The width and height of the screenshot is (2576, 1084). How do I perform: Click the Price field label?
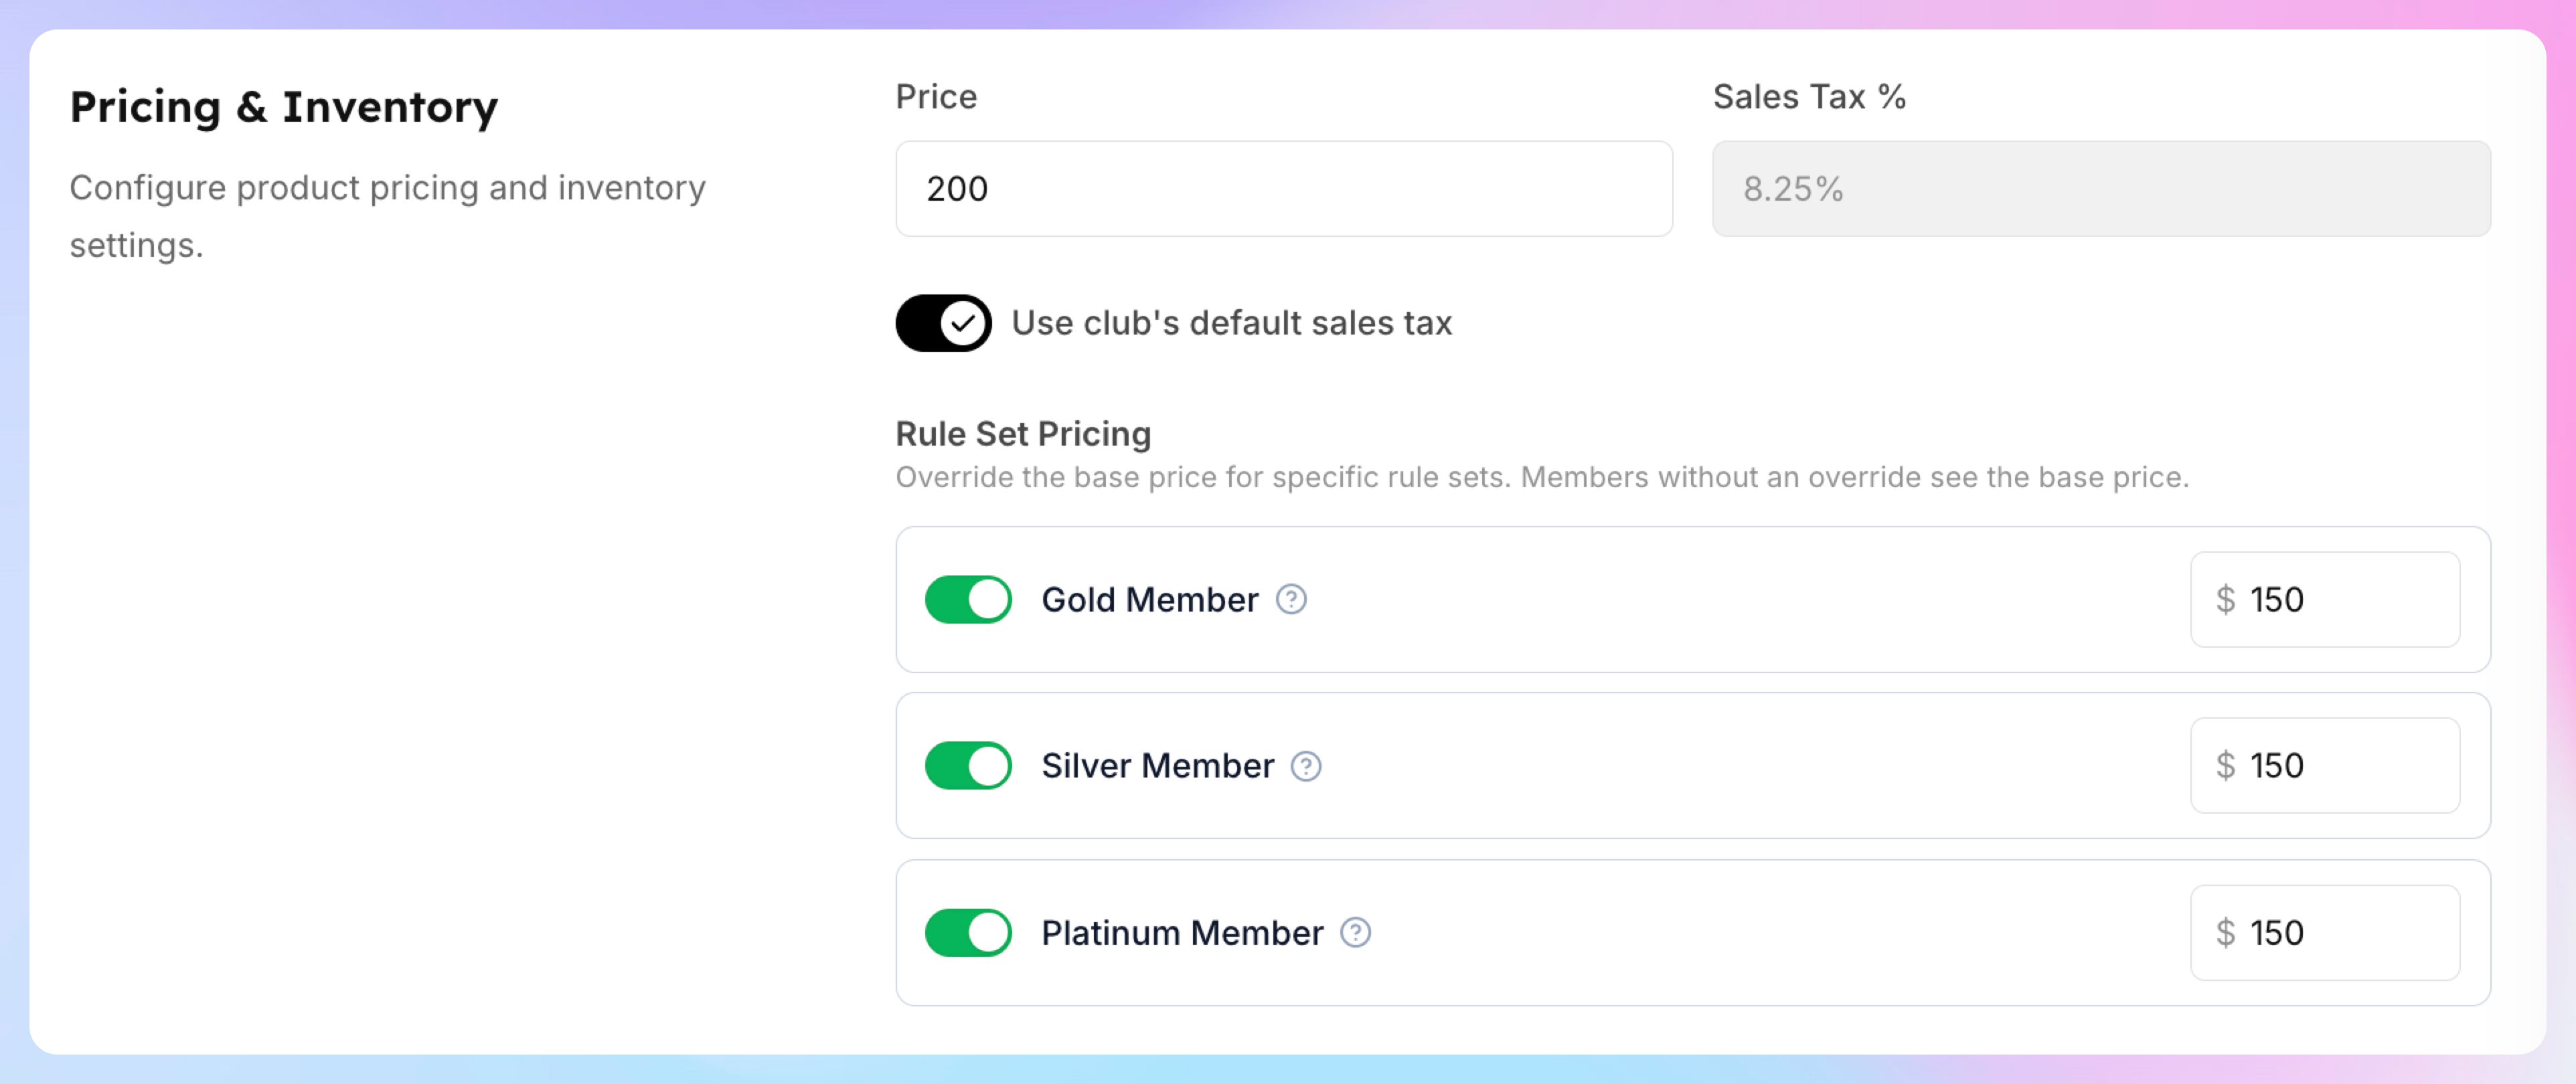pyautogui.click(x=936, y=97)
